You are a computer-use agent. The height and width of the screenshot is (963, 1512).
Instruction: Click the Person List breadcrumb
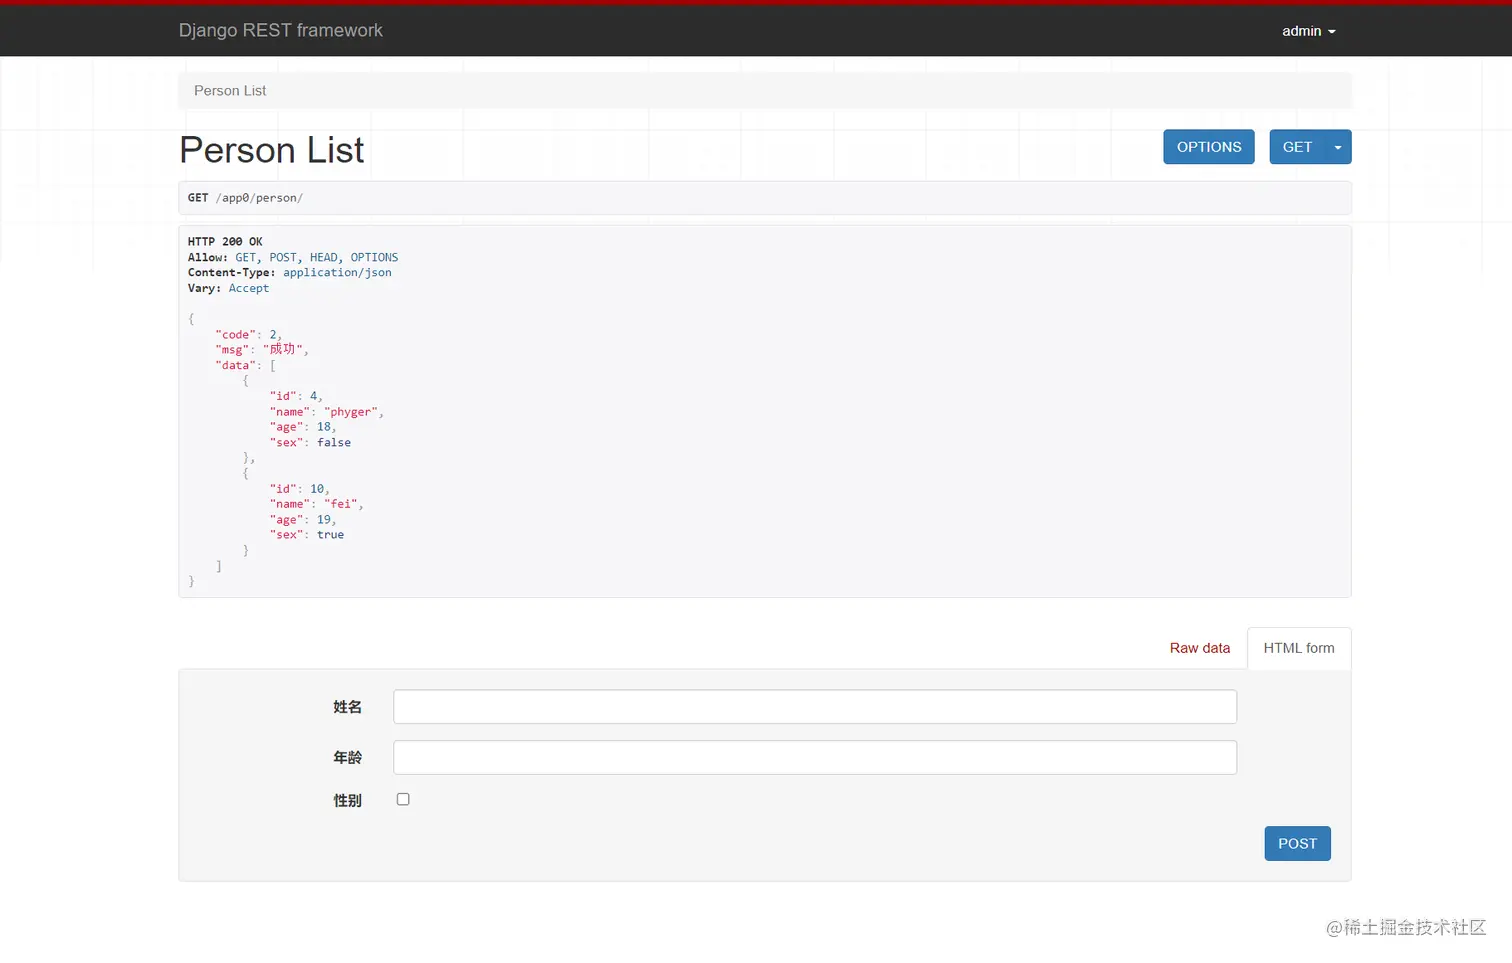(x=230, y=90)
